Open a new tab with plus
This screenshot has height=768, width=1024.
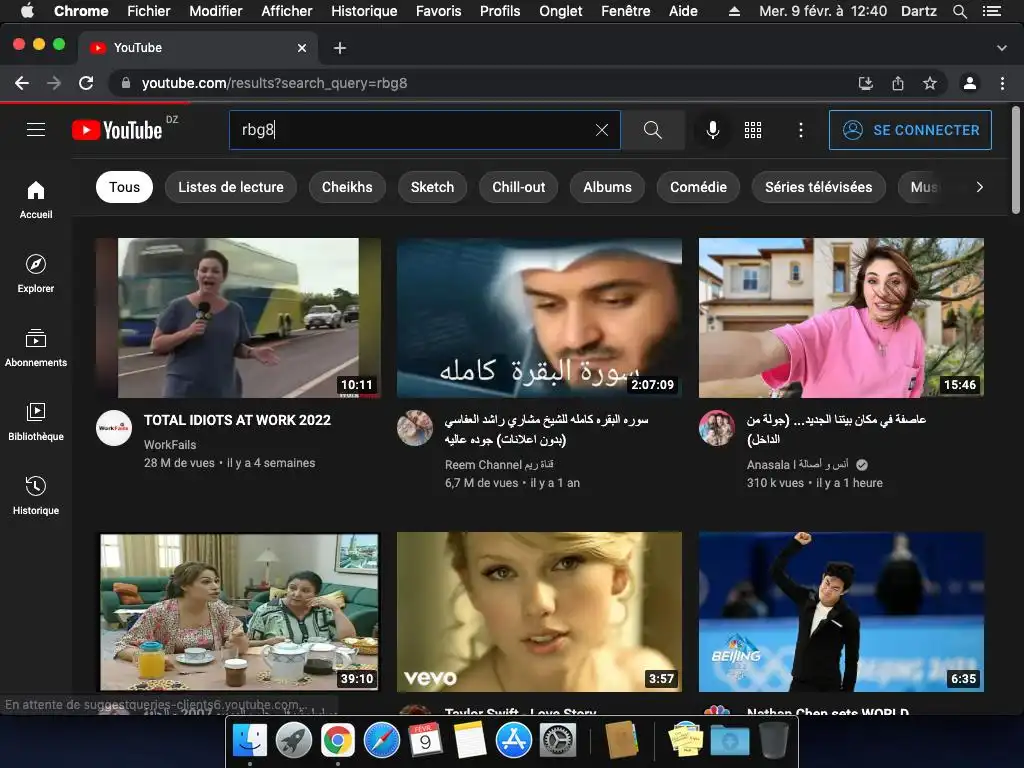pyautogui.click(x=340, y=48)
